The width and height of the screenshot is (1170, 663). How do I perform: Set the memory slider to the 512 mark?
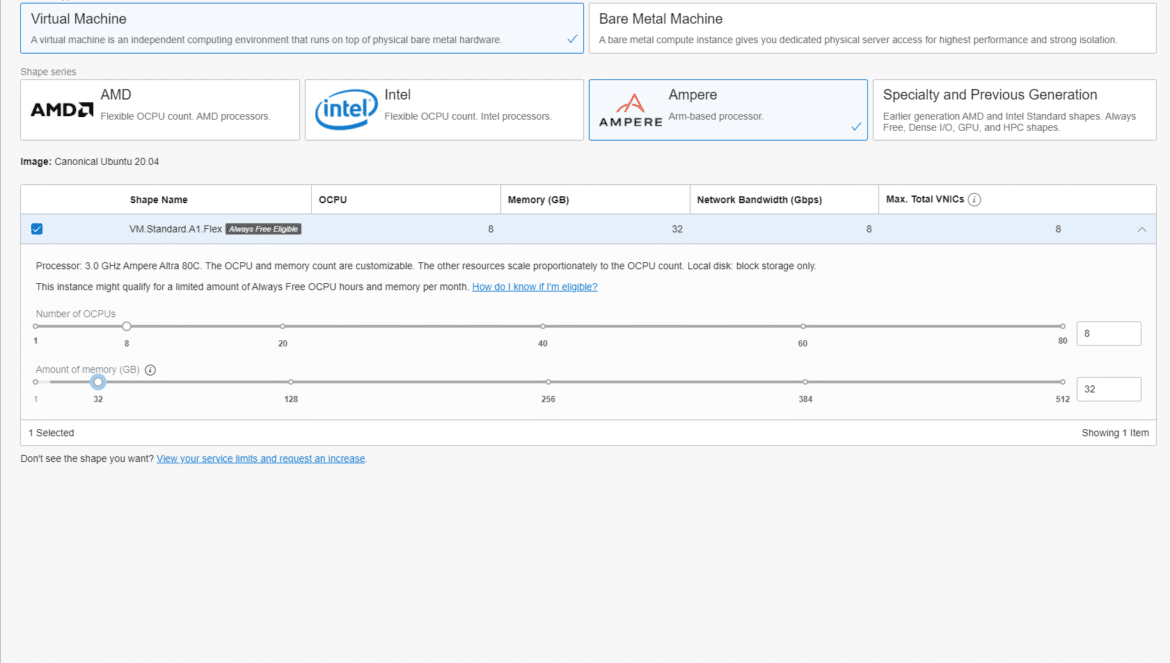point(1063,382)
